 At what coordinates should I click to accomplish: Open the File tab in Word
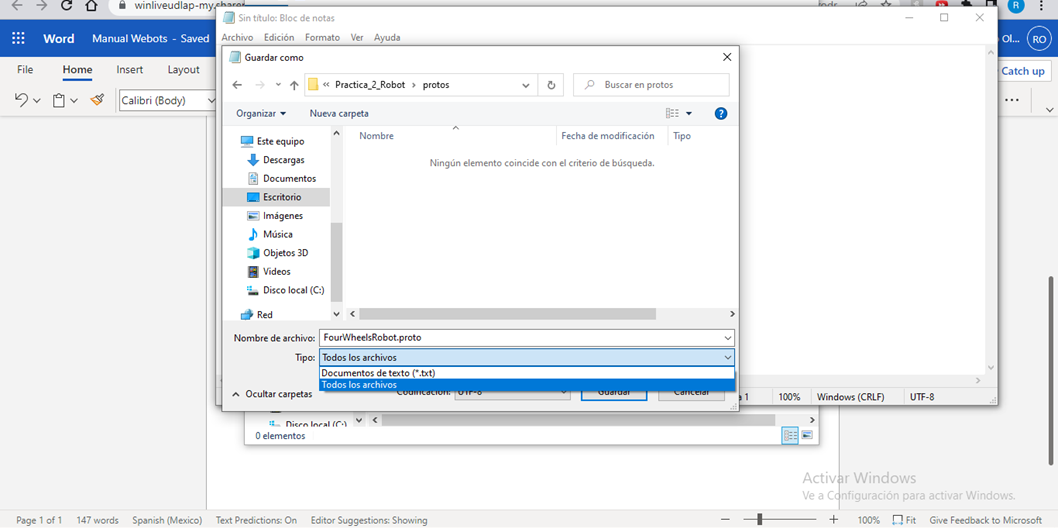pos(25,69)
